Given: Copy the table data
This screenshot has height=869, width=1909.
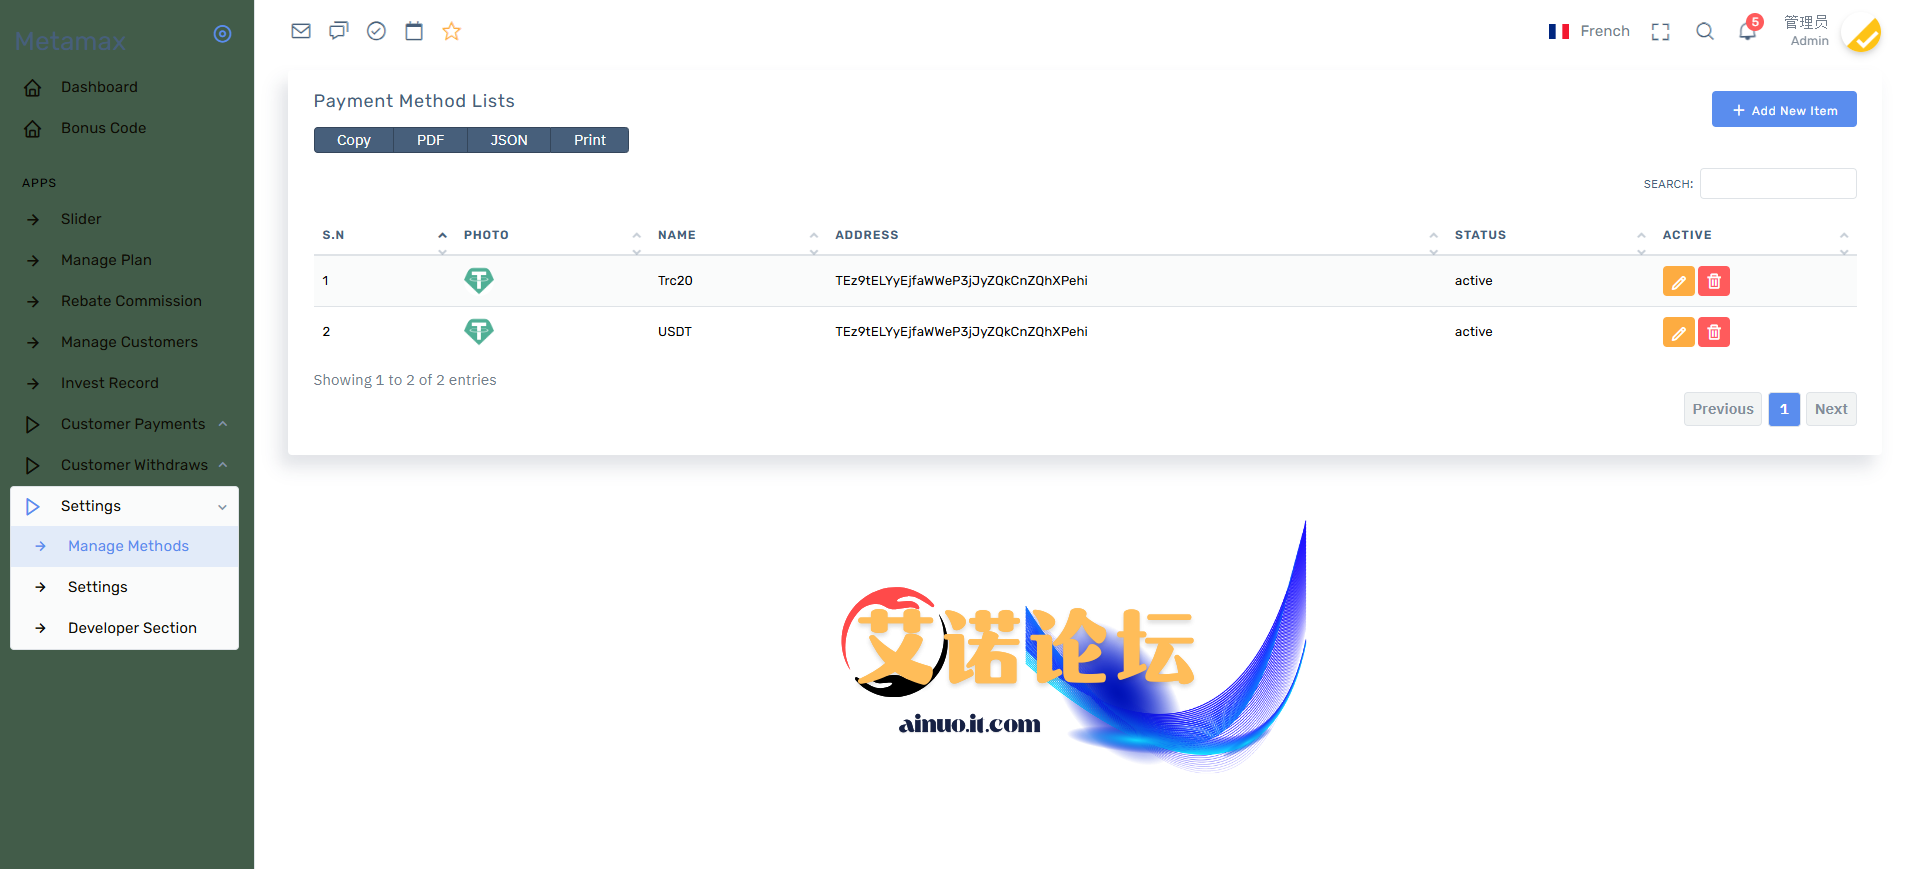Looking at the screenshot, I should pyautogui.click(x=353, y=140).
